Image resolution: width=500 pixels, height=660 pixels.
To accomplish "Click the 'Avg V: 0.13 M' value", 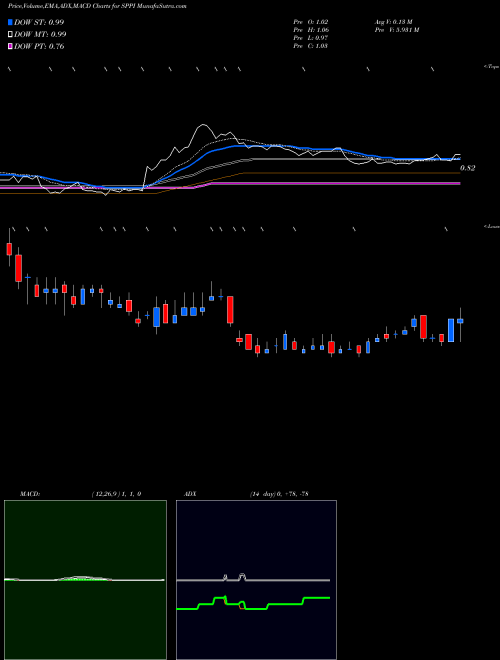I will click(394, 22).
